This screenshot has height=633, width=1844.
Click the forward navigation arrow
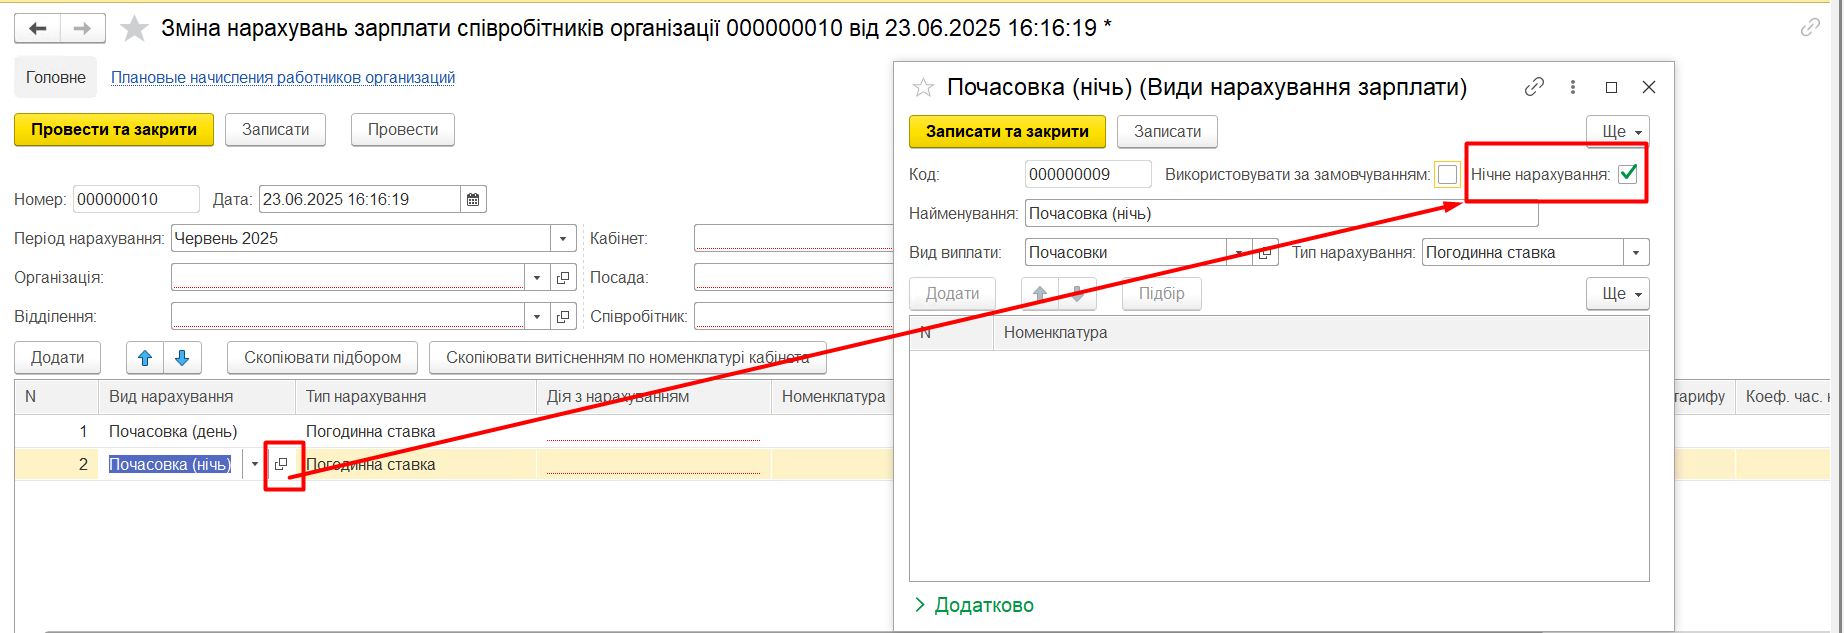coord(83,29)
